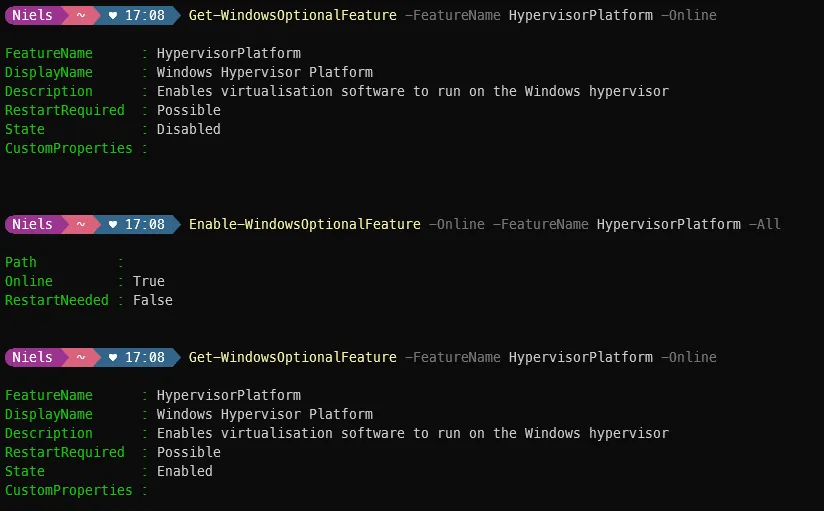
Task: Click the RestartNeeded False value
Action: pos(152,300)
